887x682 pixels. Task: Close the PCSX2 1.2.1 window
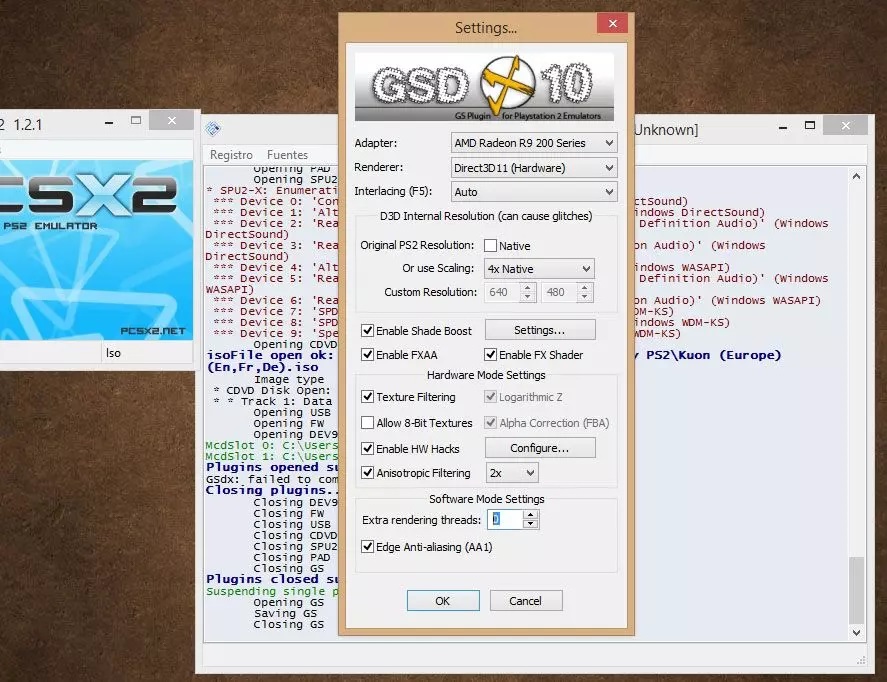[172, 120]
